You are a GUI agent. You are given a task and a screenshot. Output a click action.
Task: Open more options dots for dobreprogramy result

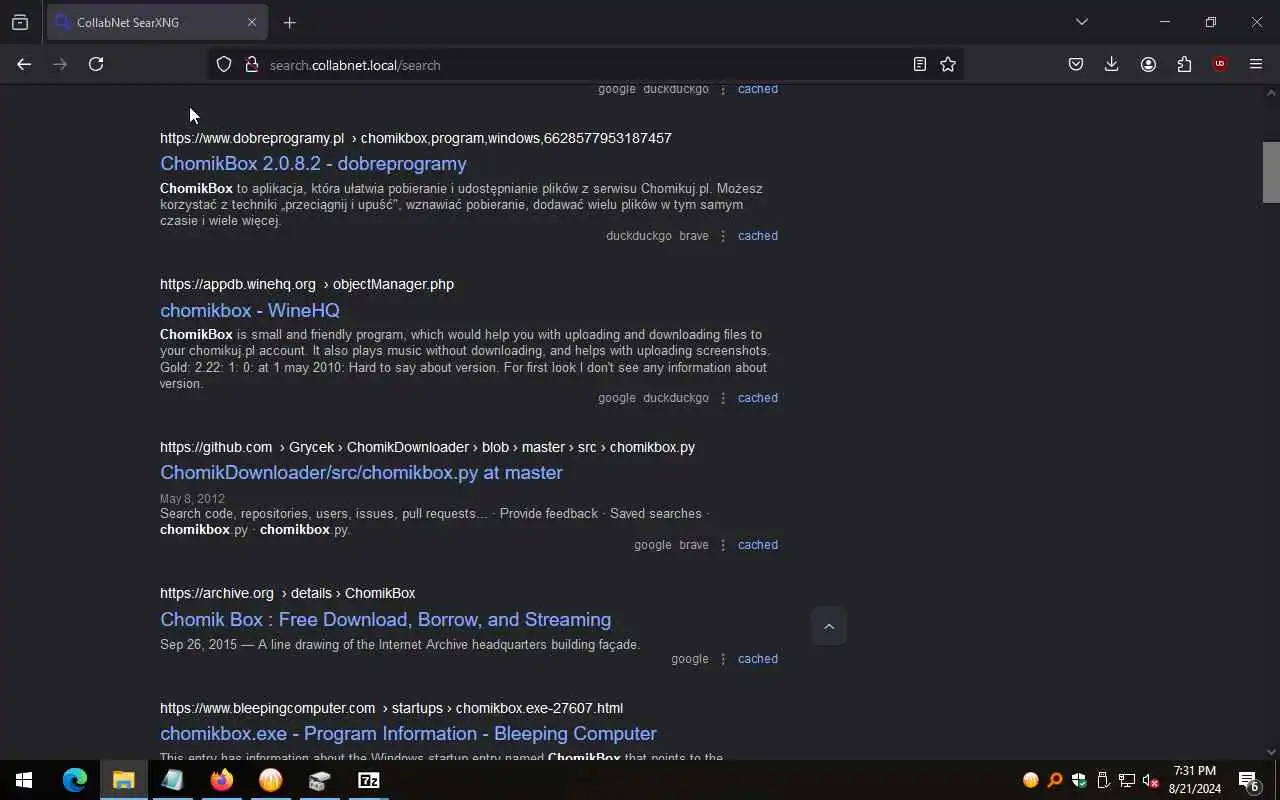(x=723, y=236)
